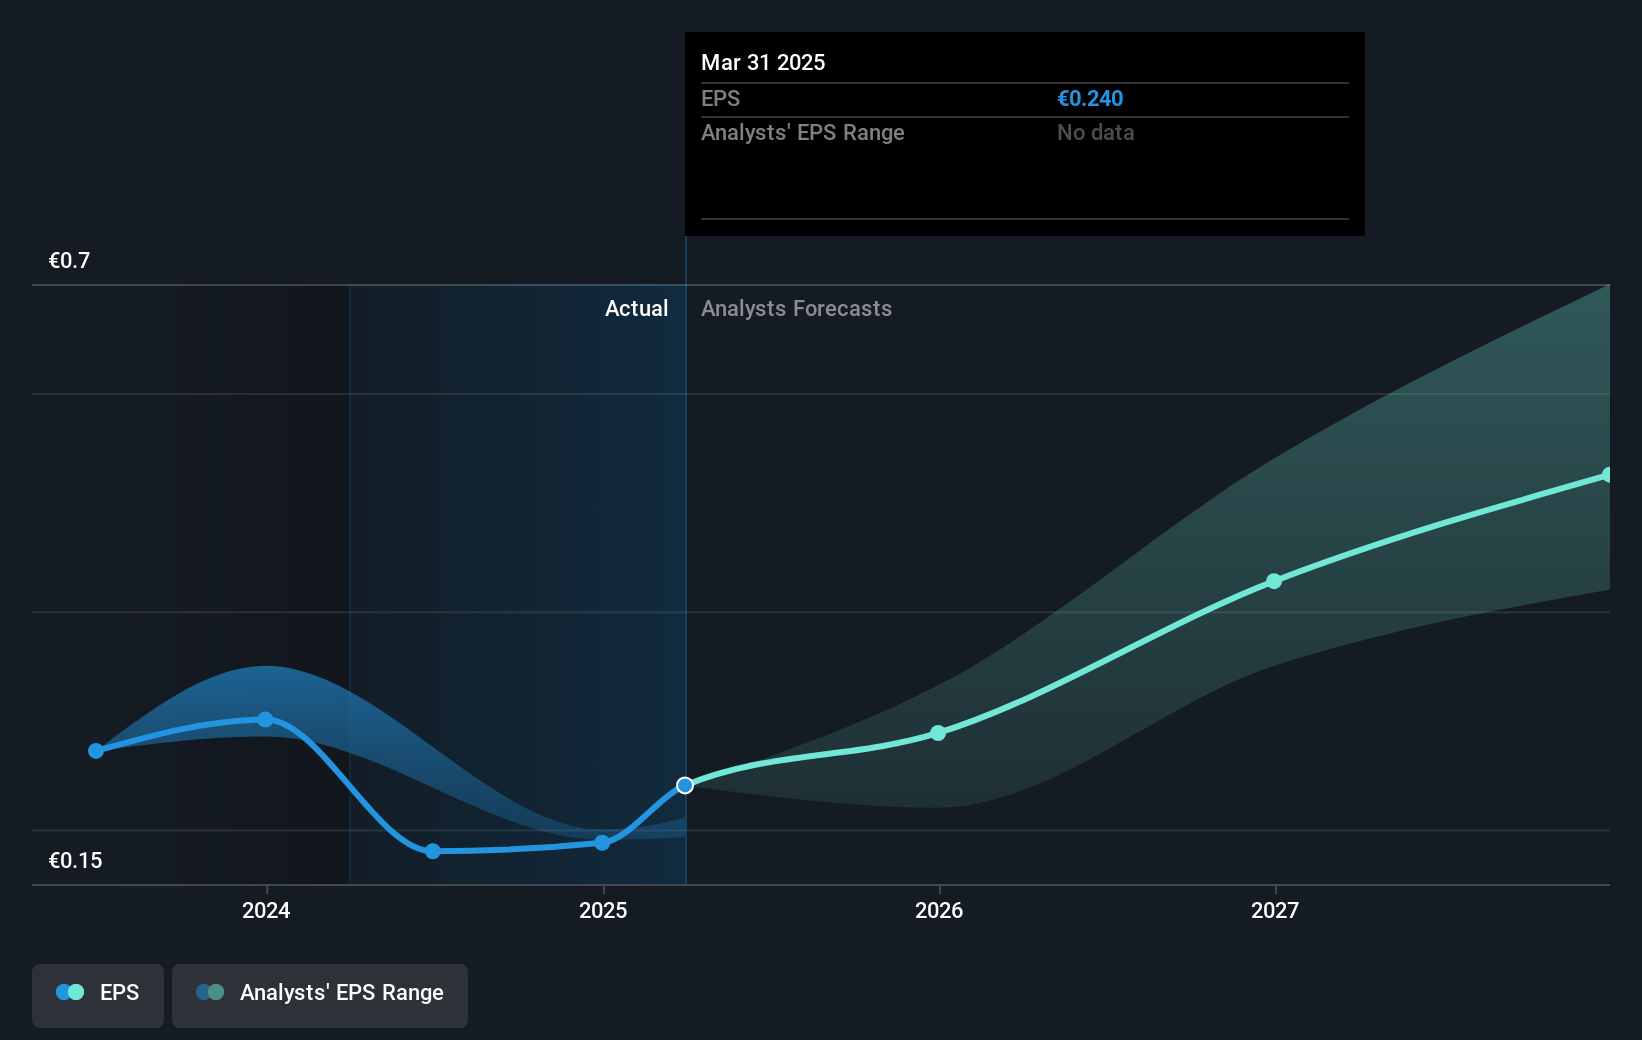
Task: Select the last forecast EPS point at the chart's right edge
Action: [x=1607, y=475]
